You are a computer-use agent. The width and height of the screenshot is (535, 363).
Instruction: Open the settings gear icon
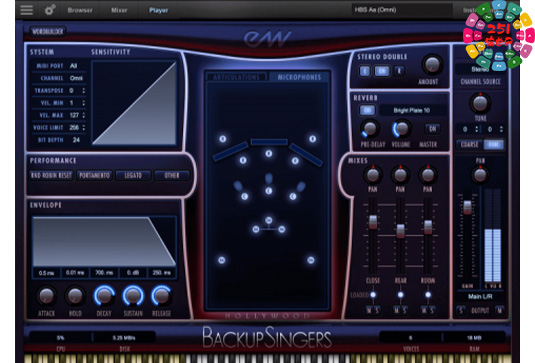[x=50, y=10]
